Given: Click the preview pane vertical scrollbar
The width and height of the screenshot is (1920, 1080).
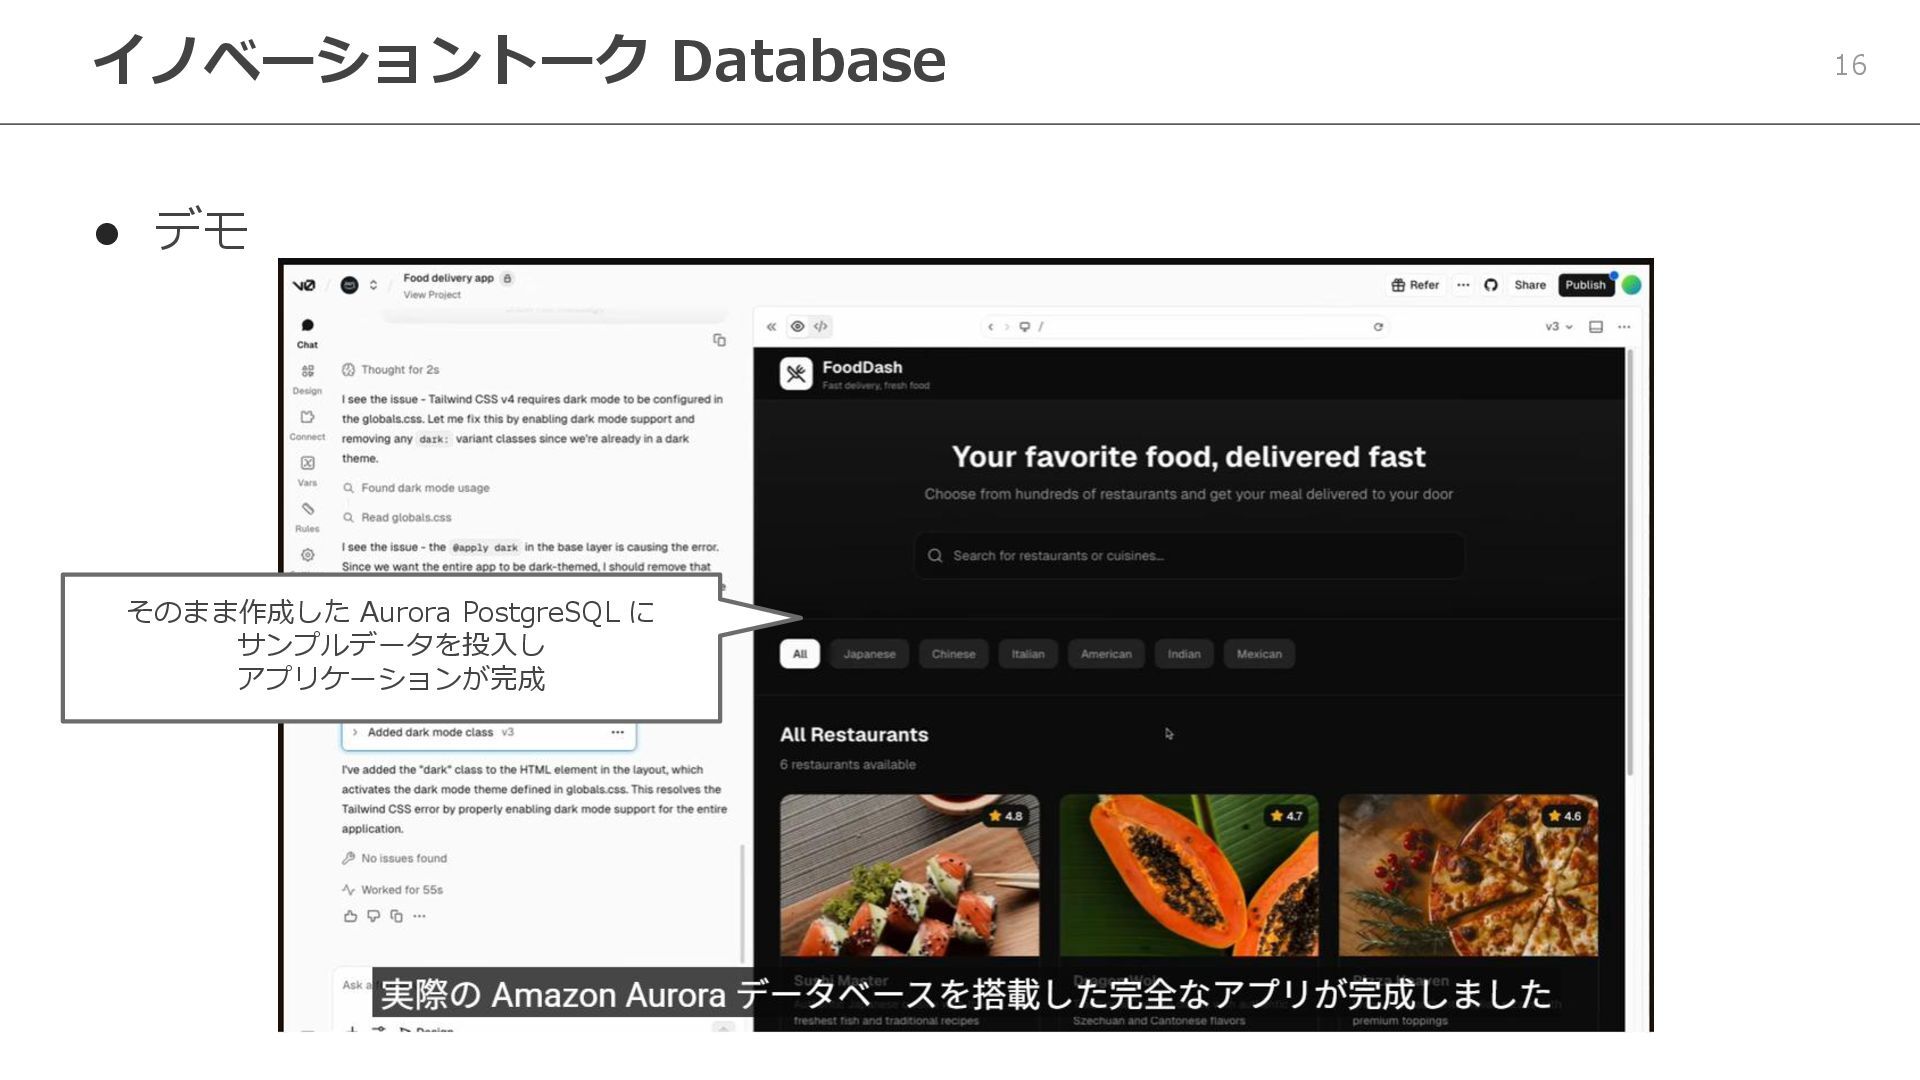Looking at the screenshot, I should pyautogui.click(x=1629, y=560).
